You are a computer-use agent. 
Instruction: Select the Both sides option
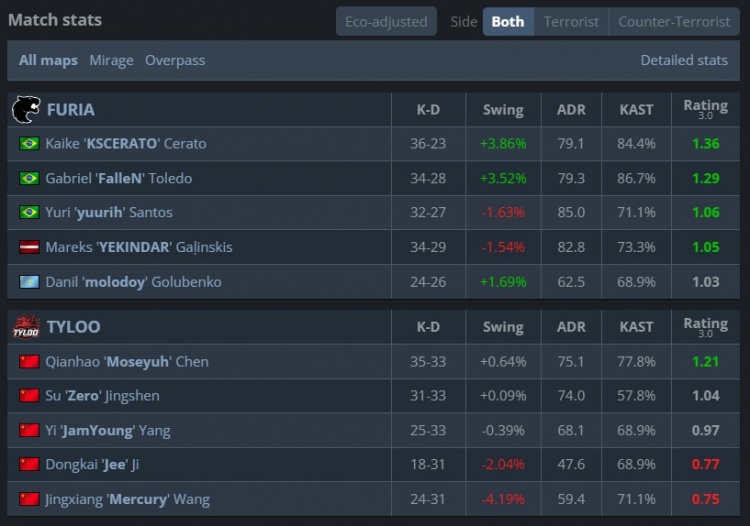click(508, 21)
